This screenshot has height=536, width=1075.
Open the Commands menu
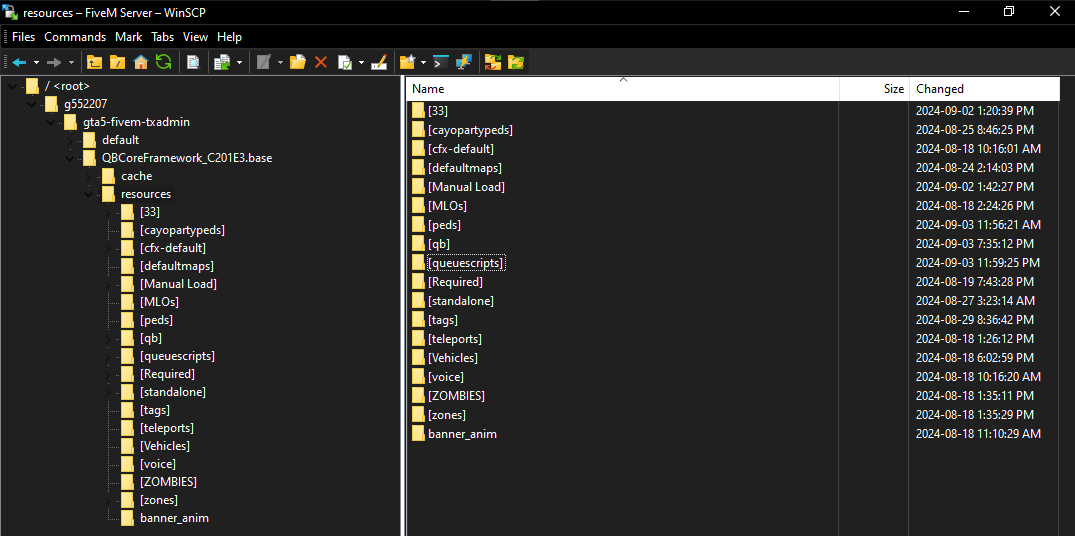point(75,37)
